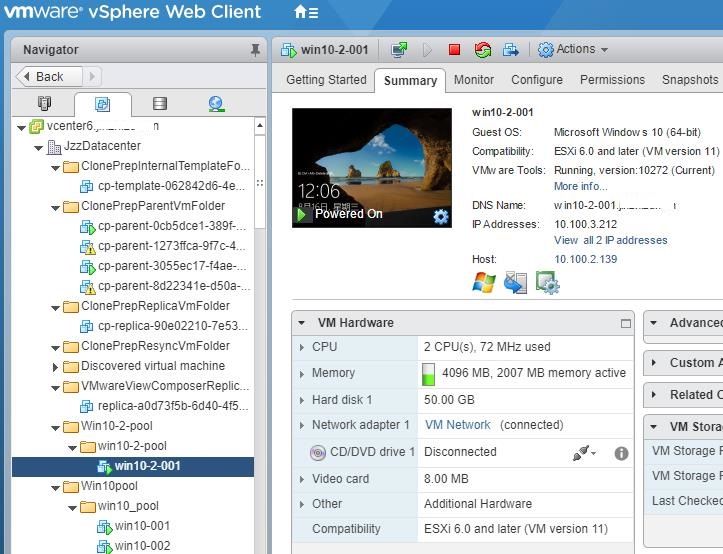This screenshot has width=723, height=554.
Task: Click the VM migration status icon
Action: [516, 282]
